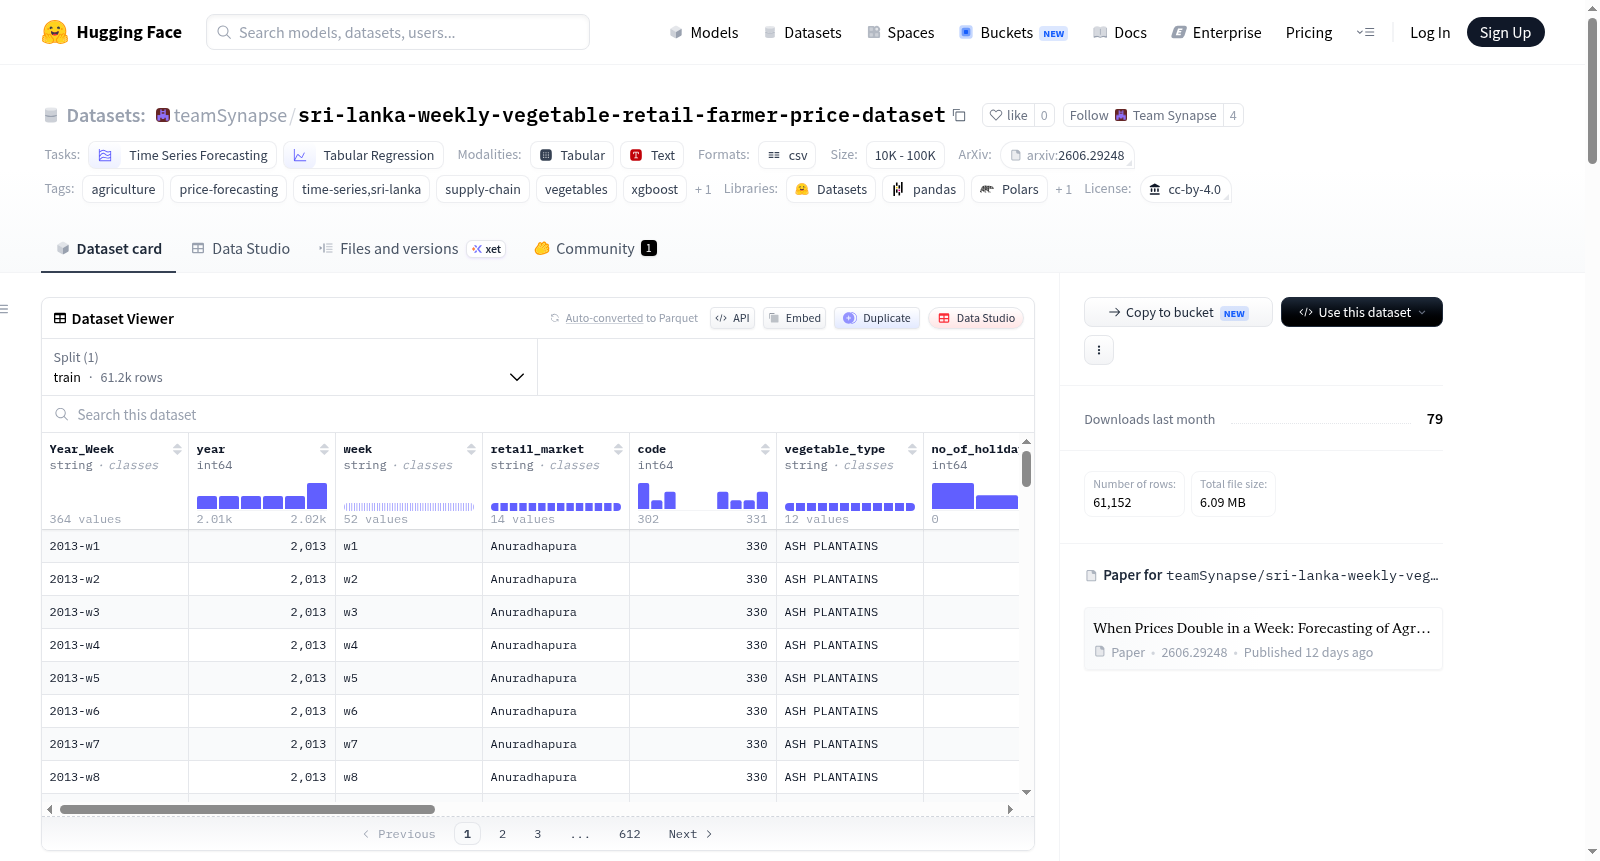1600x861 pixels.
Task: Open the API button in Dataset Viewer
Action: click(x=732, y=318)
